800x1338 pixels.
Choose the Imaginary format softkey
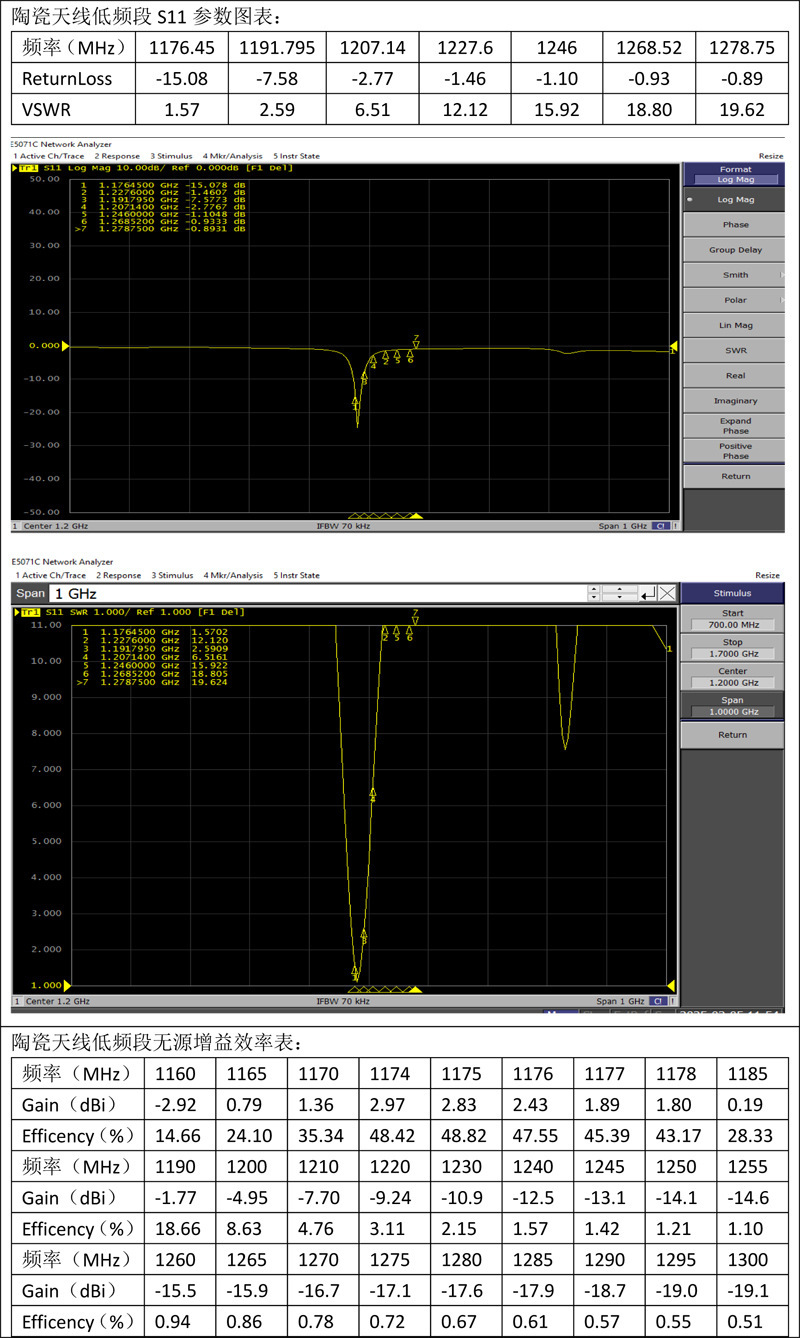click(736, 401)
